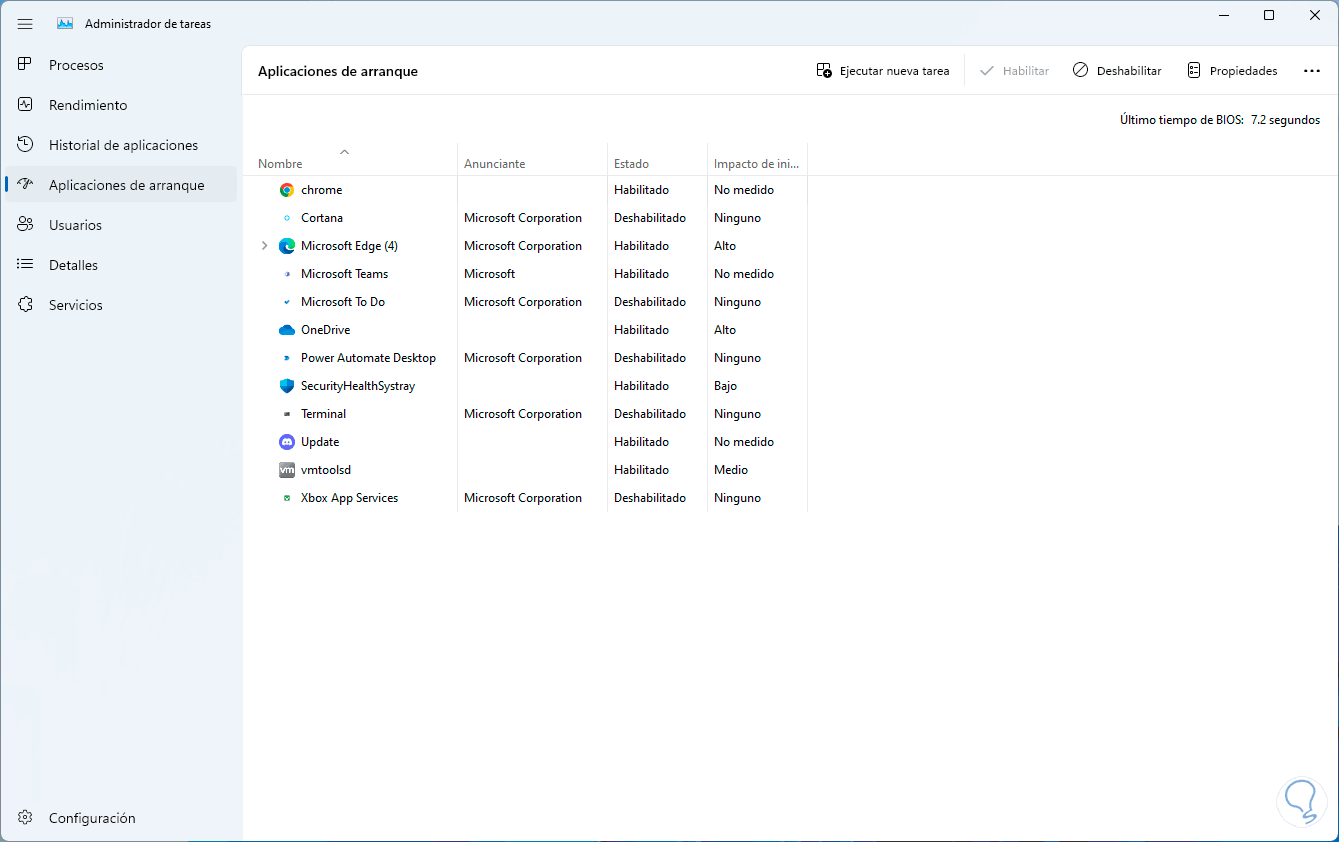Open the three-dot more options menu
Screen dimensions: 1339x842
1312,71
